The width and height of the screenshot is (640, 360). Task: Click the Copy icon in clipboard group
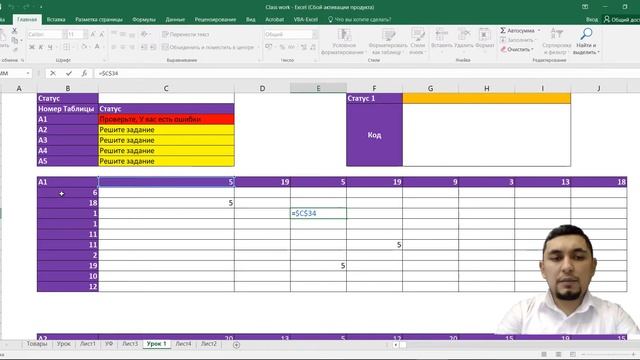pos(14,40)
